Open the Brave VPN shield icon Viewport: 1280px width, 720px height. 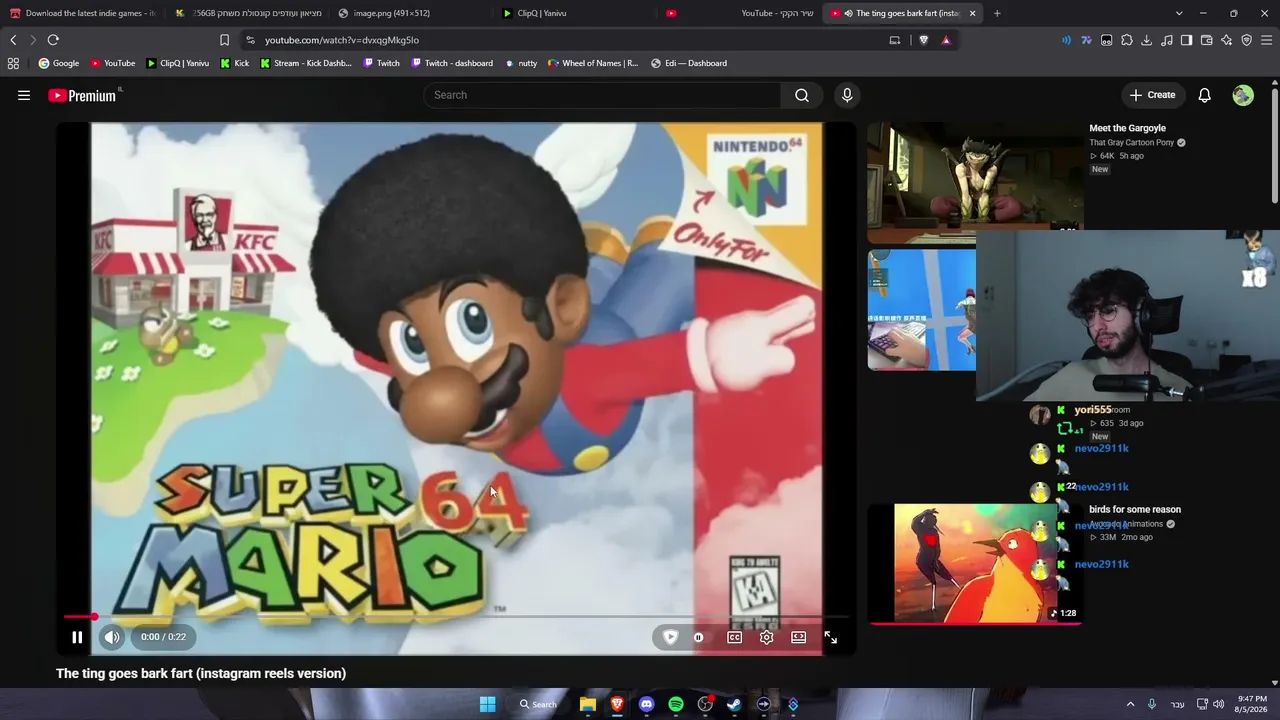point(1247,40)
